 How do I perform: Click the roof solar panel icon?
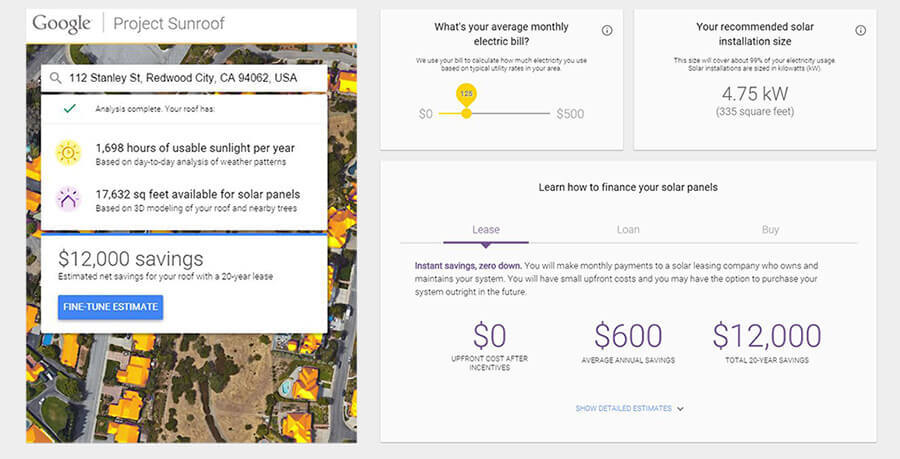coord(68,198)
